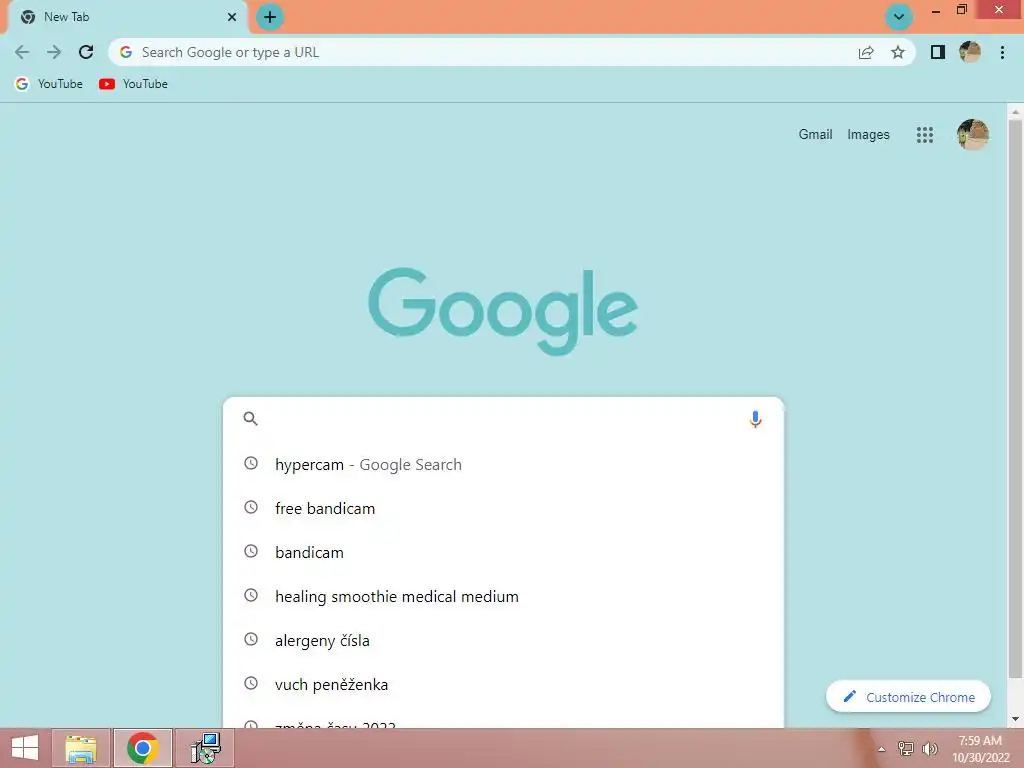Bookmark this tab with the star icon

(898, 52)
